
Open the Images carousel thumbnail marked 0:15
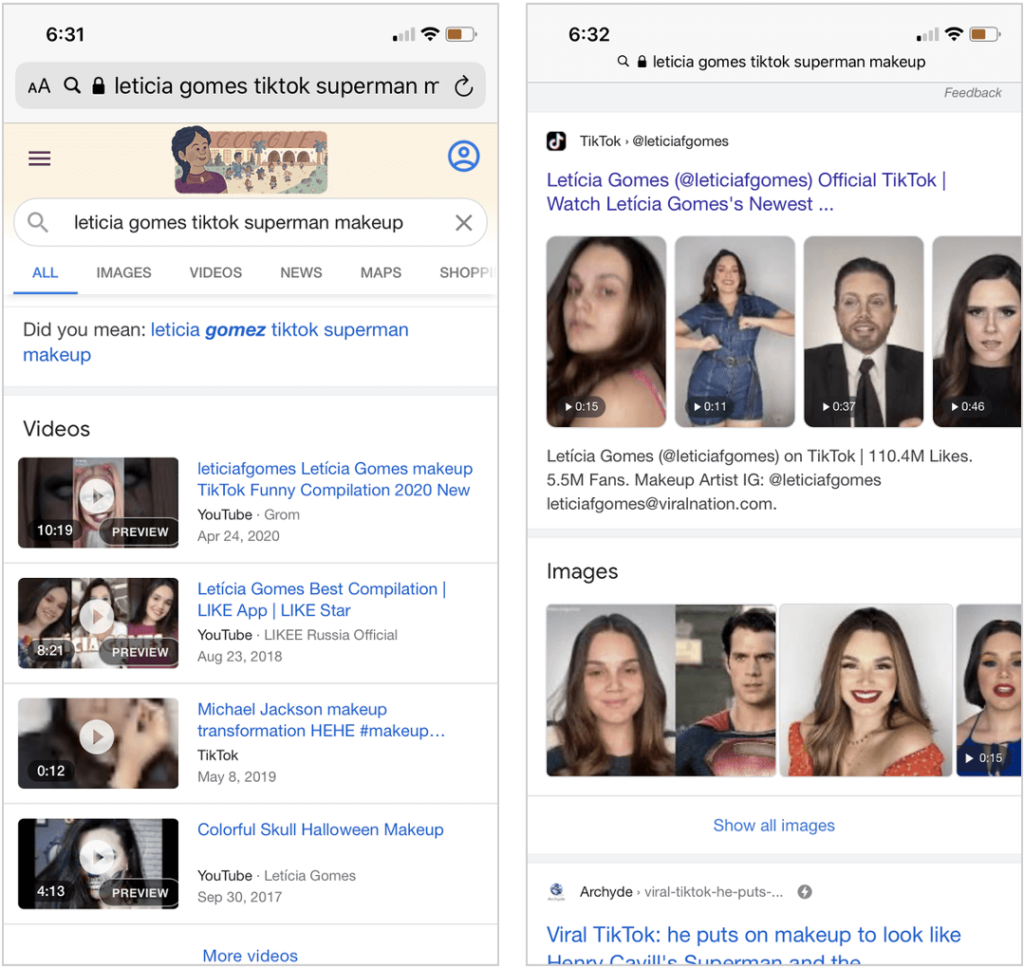(988, 690)
